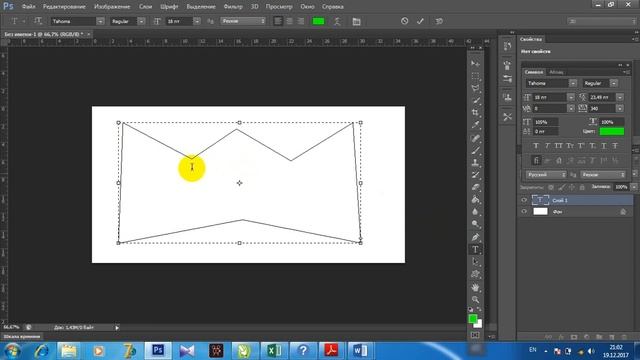
Task: Select the Dodge tool
Action: [x=475, y=224]
